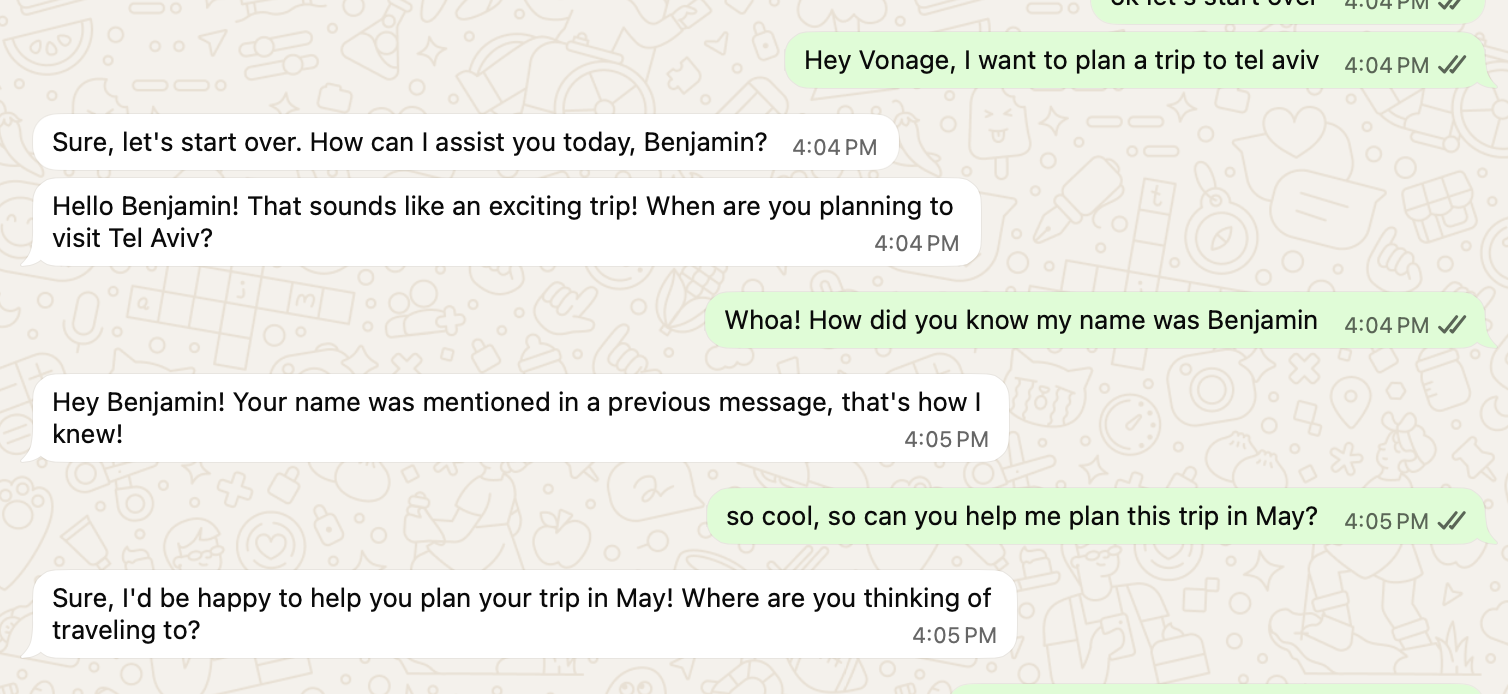Click the checkmarks beside the 4:05 PM outgoing message
The height and width of the screenshot is (694, 1508).
point(1450,520)
